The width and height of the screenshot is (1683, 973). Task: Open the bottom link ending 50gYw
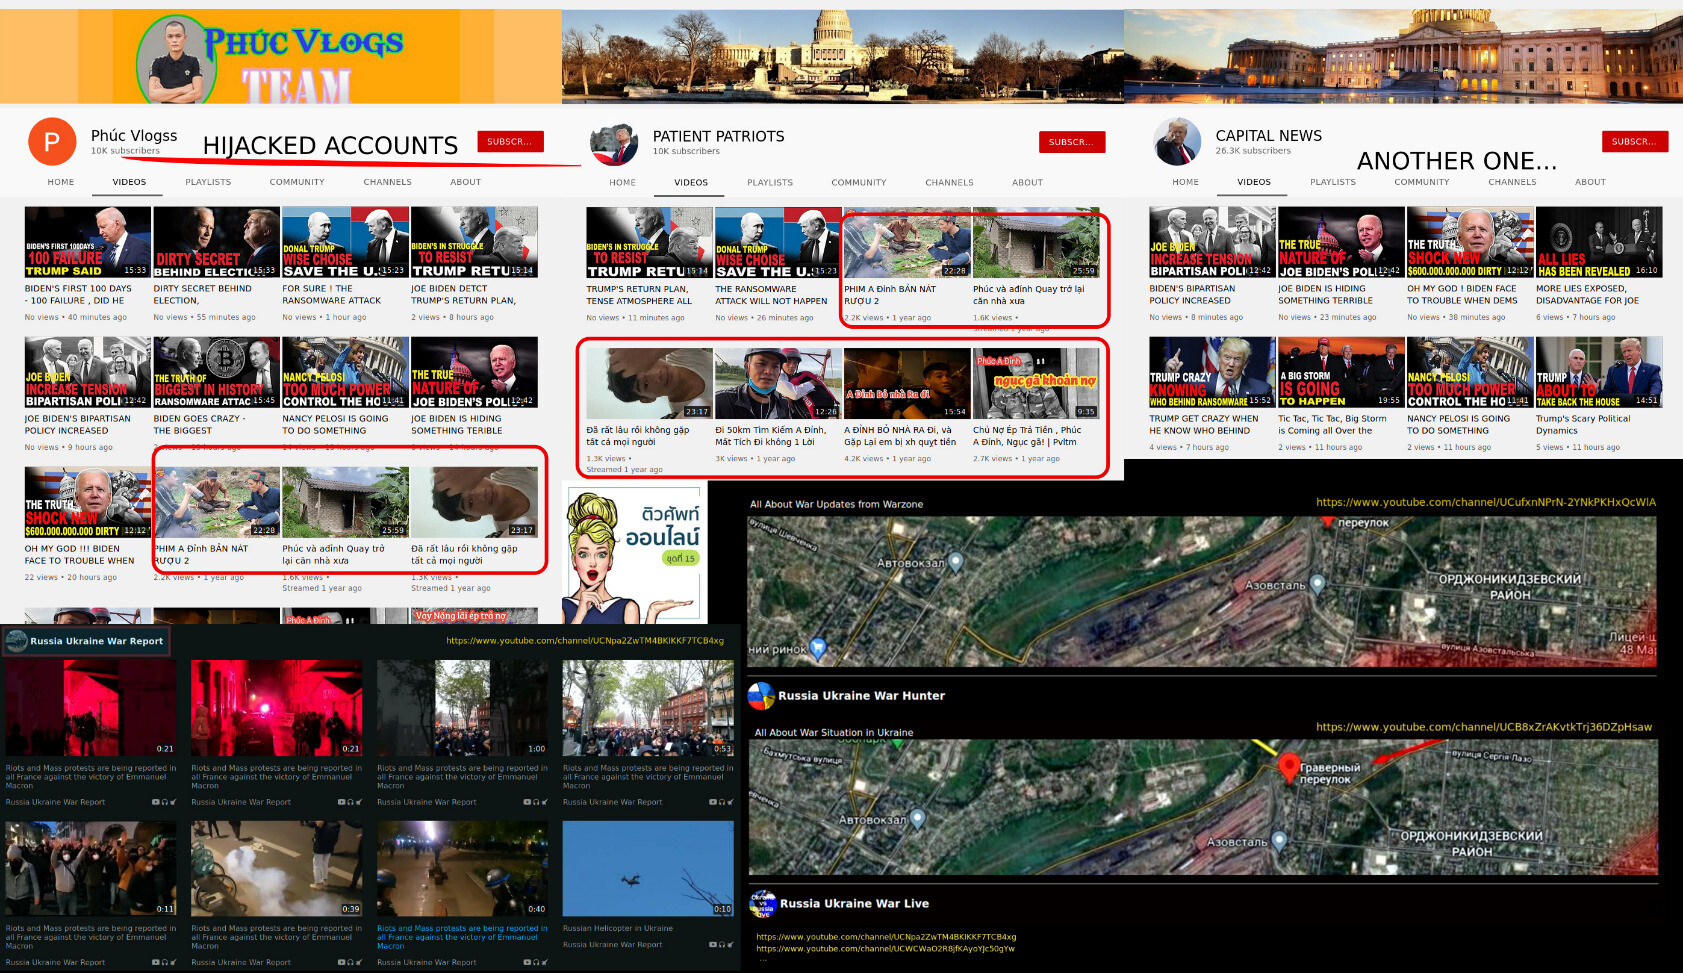885,949
